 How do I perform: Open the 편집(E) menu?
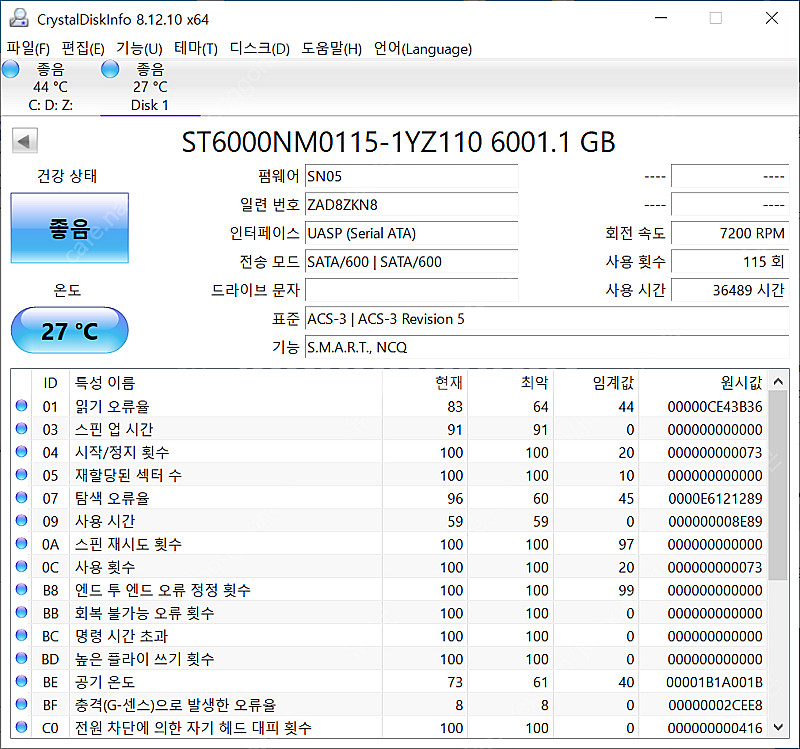click(83, 48)
